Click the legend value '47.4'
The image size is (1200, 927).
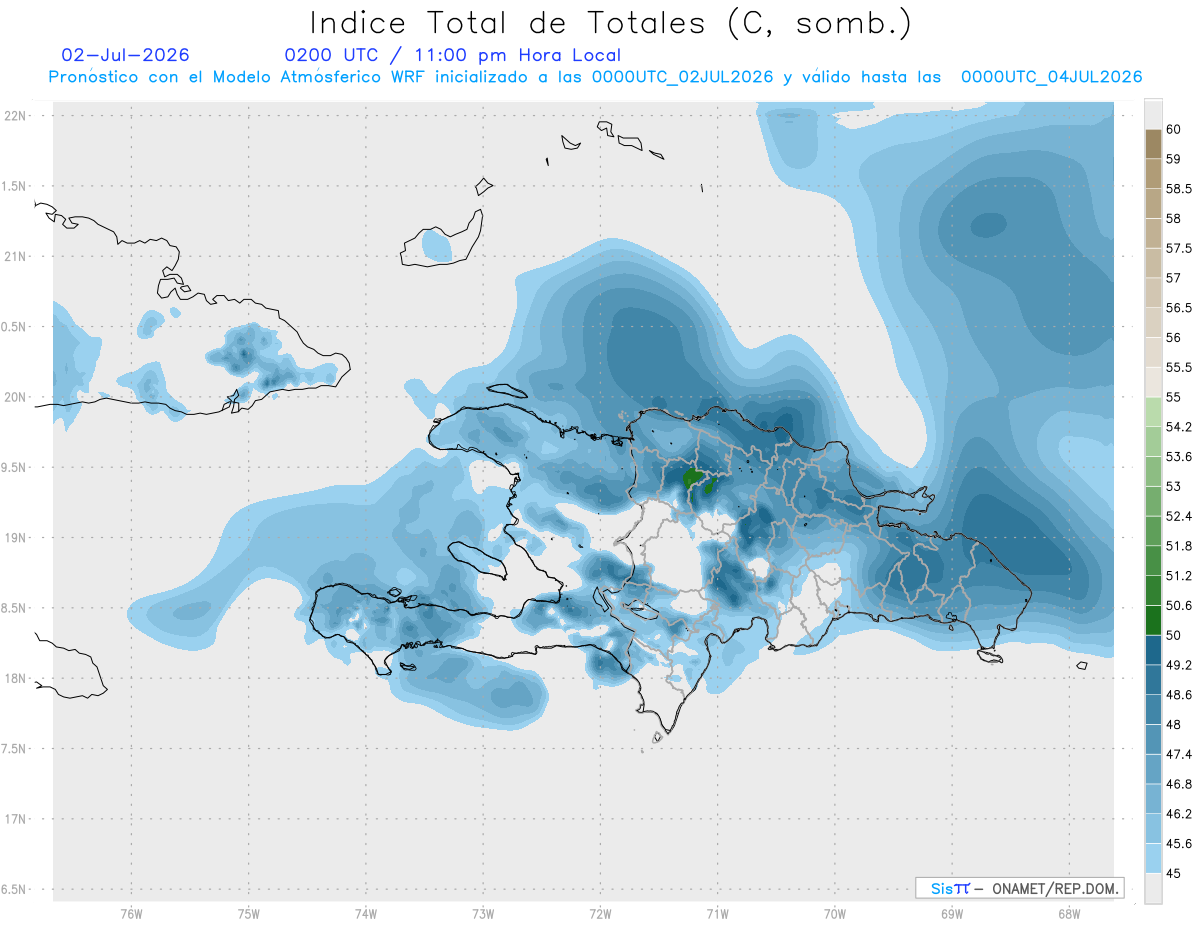point(1178,754)
